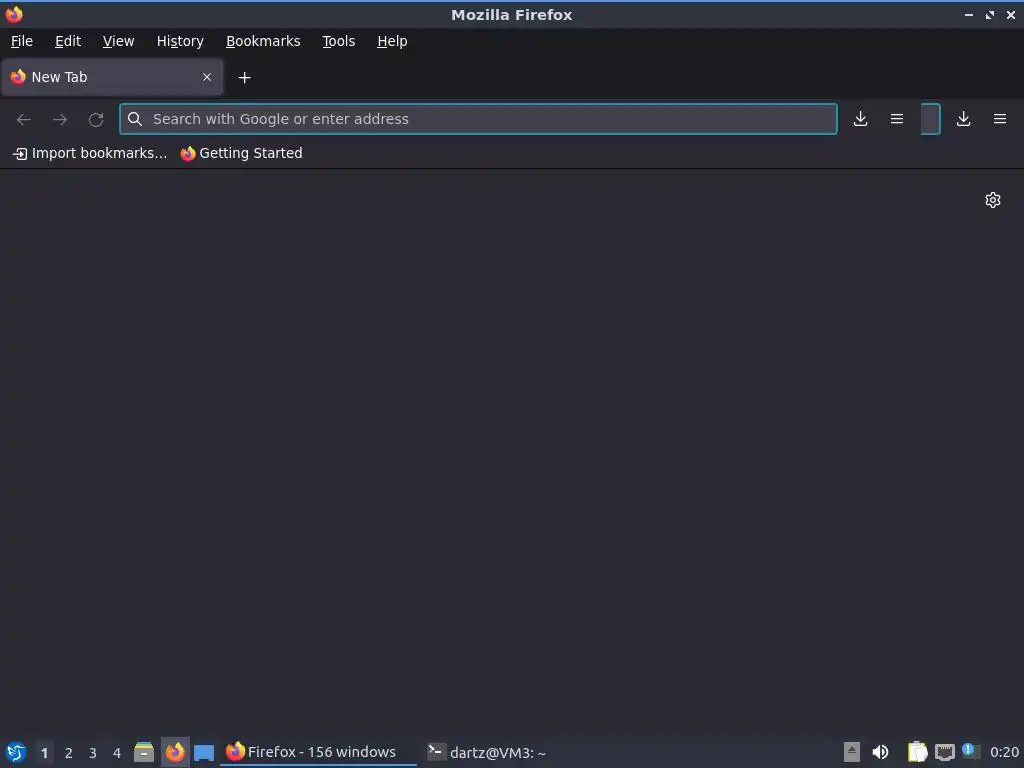Switch to virtual desktop 3
1024x768 pixels.
point(93,753)
